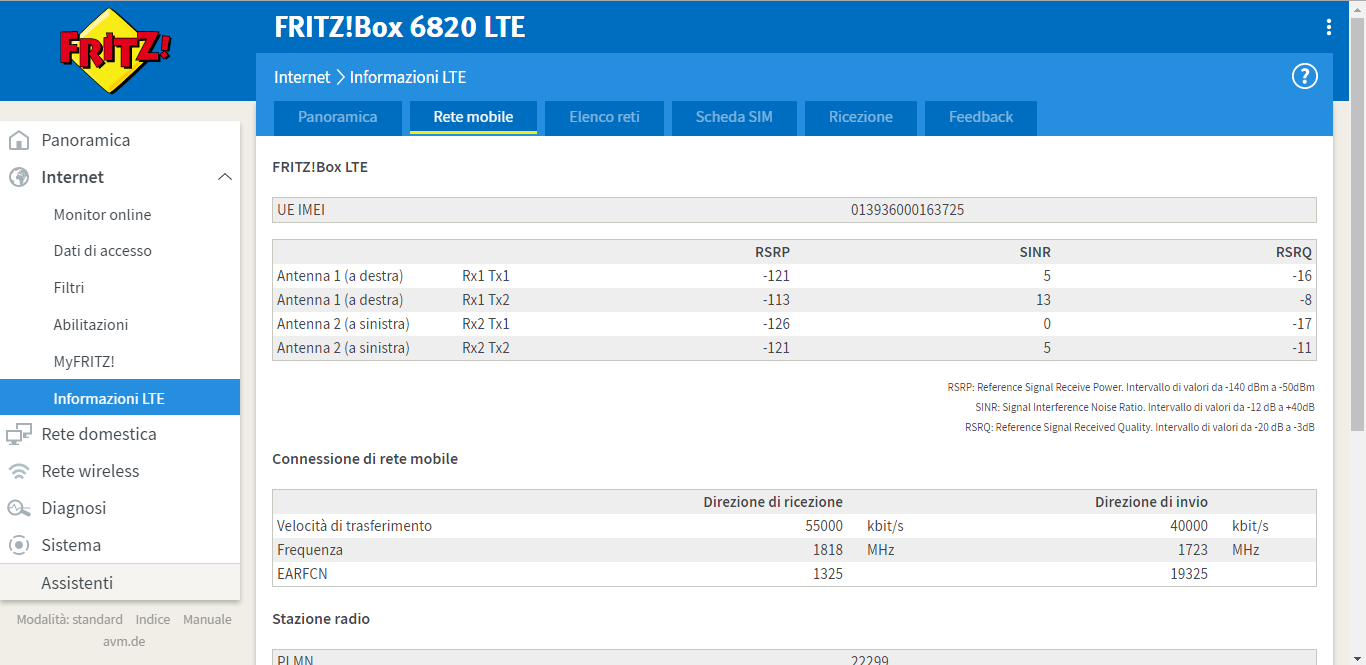Viewport: 1366px width, 665px height.
Task: Collapse the Internet menu chevron
Action: 224,177
